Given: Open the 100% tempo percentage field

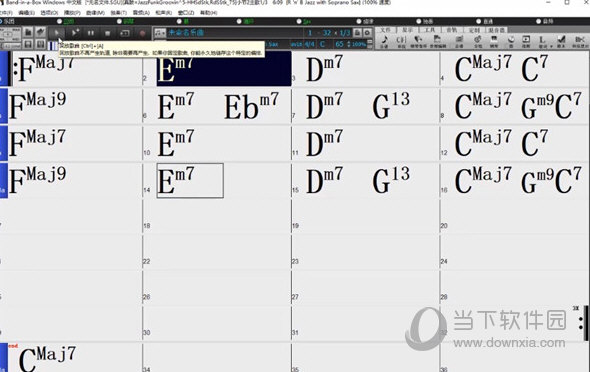Looking at the screenshot, I should tap(359, 44).
